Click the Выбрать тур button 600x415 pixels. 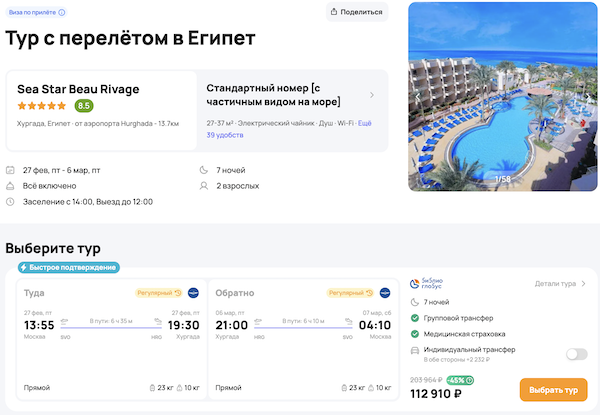pos(553,389)
